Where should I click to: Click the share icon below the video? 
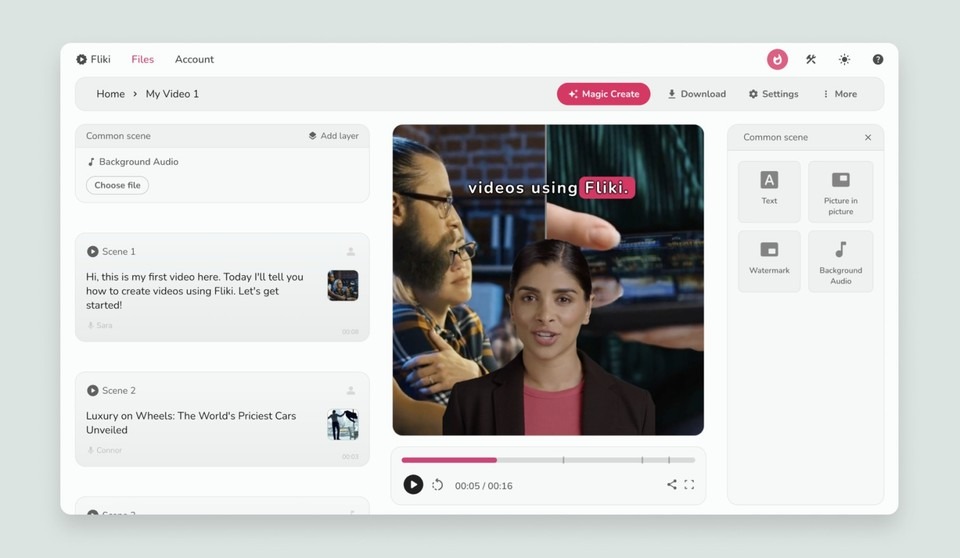tap(671, 485)
